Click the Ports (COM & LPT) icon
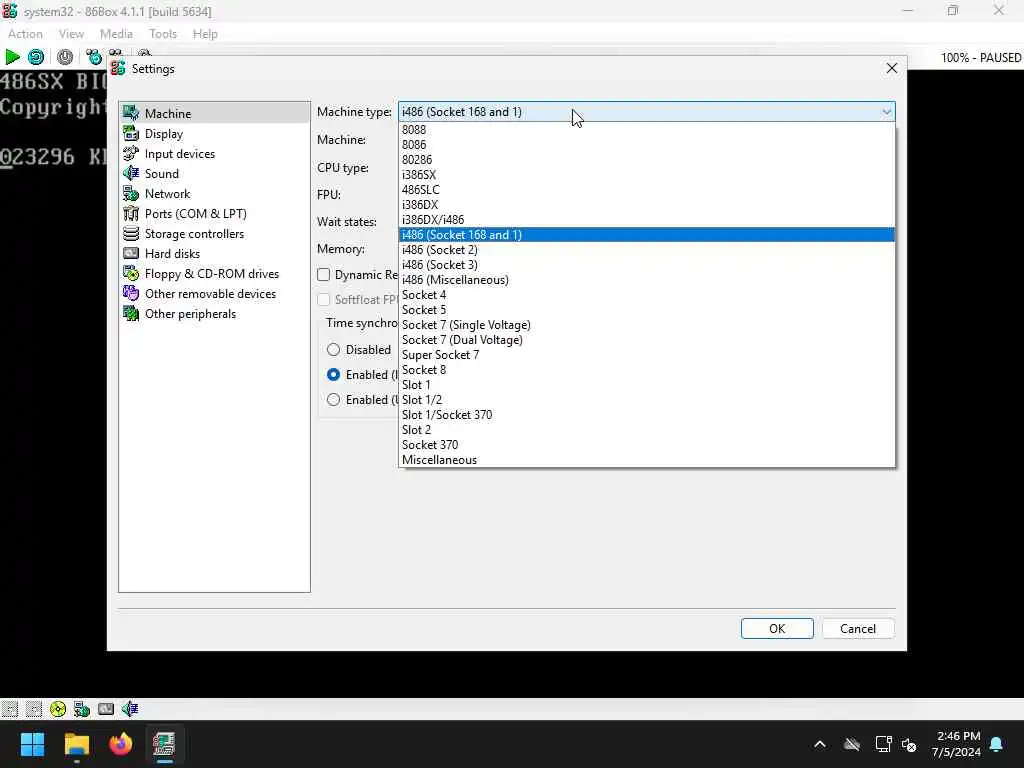Viewport: 1024px width, 768px height. (x=131, y=214)
